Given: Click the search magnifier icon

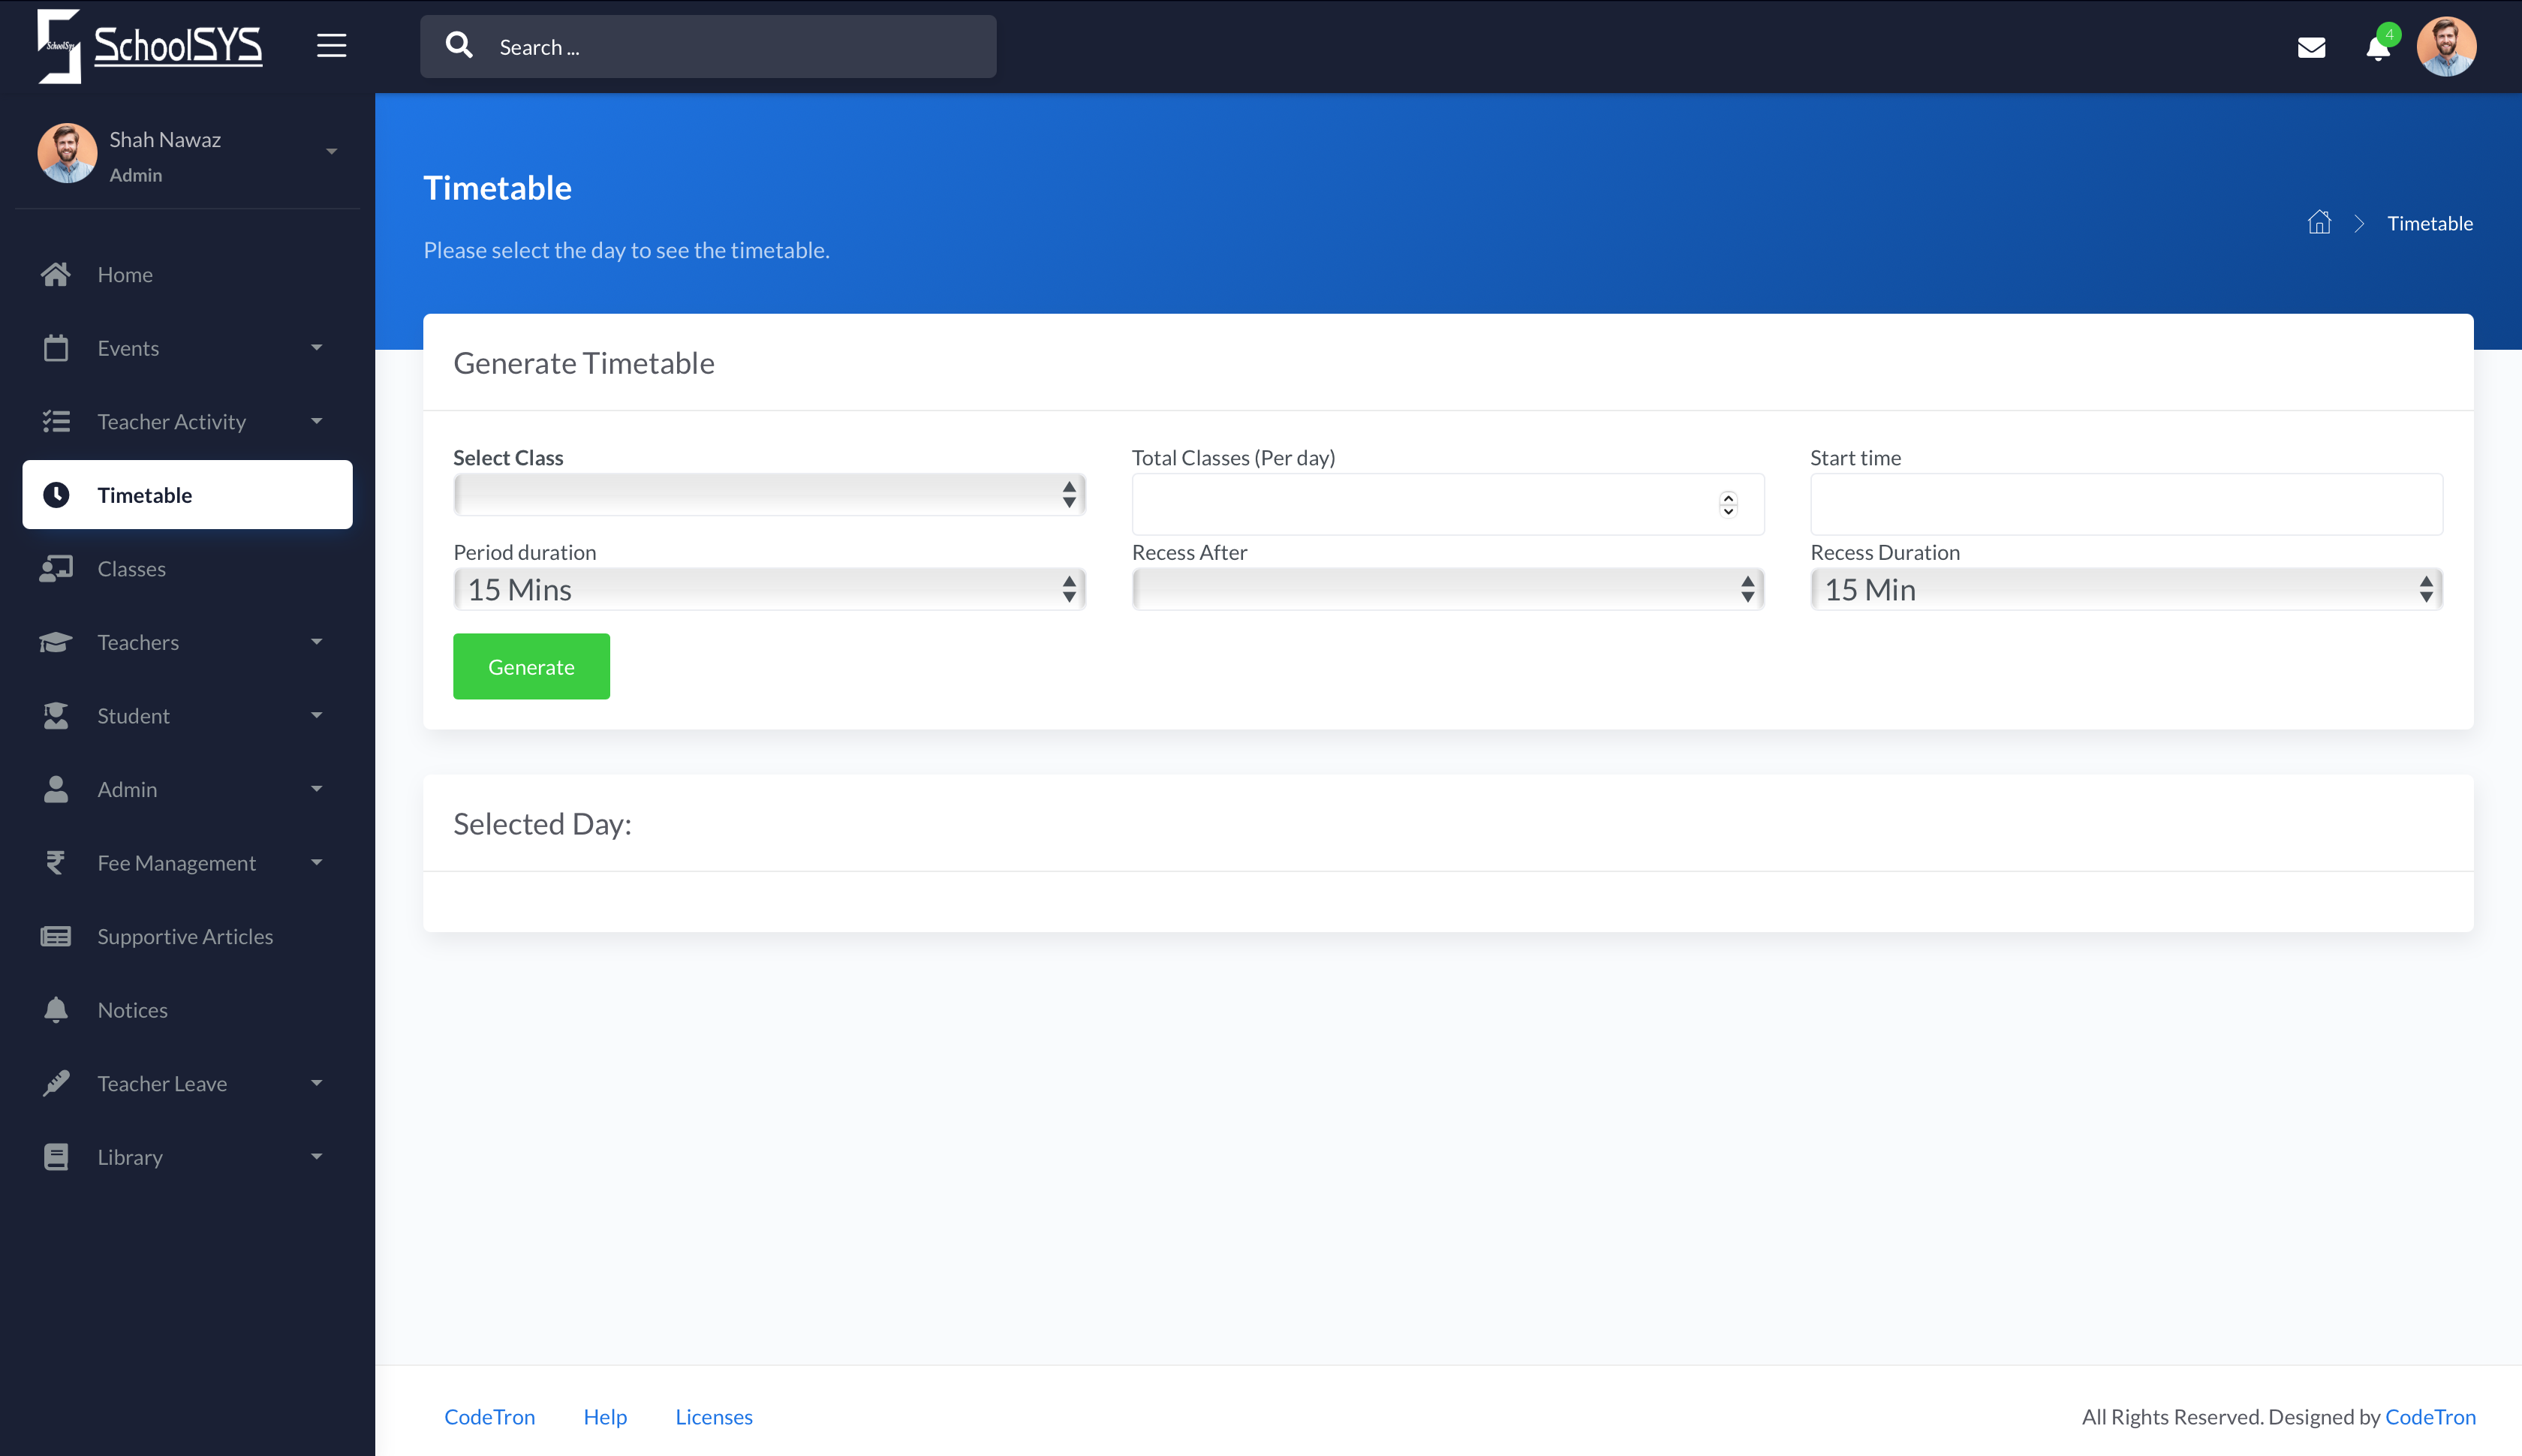Looking at the screenshot, I should coord(459,46).
